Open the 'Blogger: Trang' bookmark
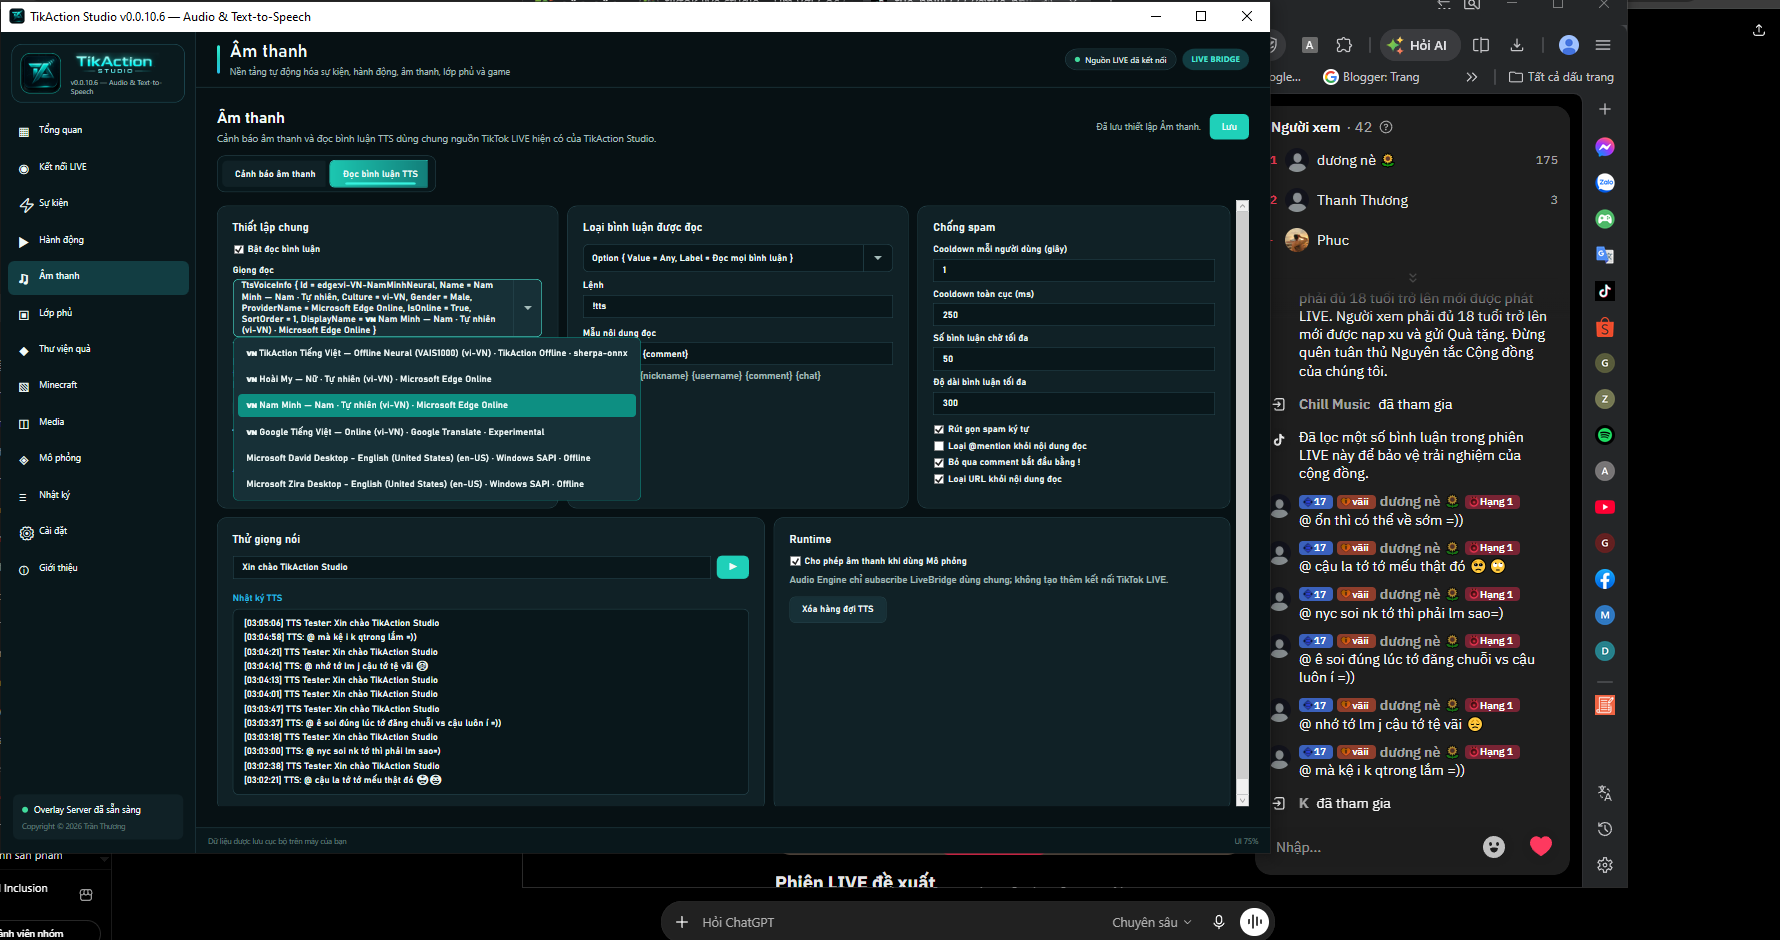This screenshot has height=940, width=1780. click(x=1371, y=77)
